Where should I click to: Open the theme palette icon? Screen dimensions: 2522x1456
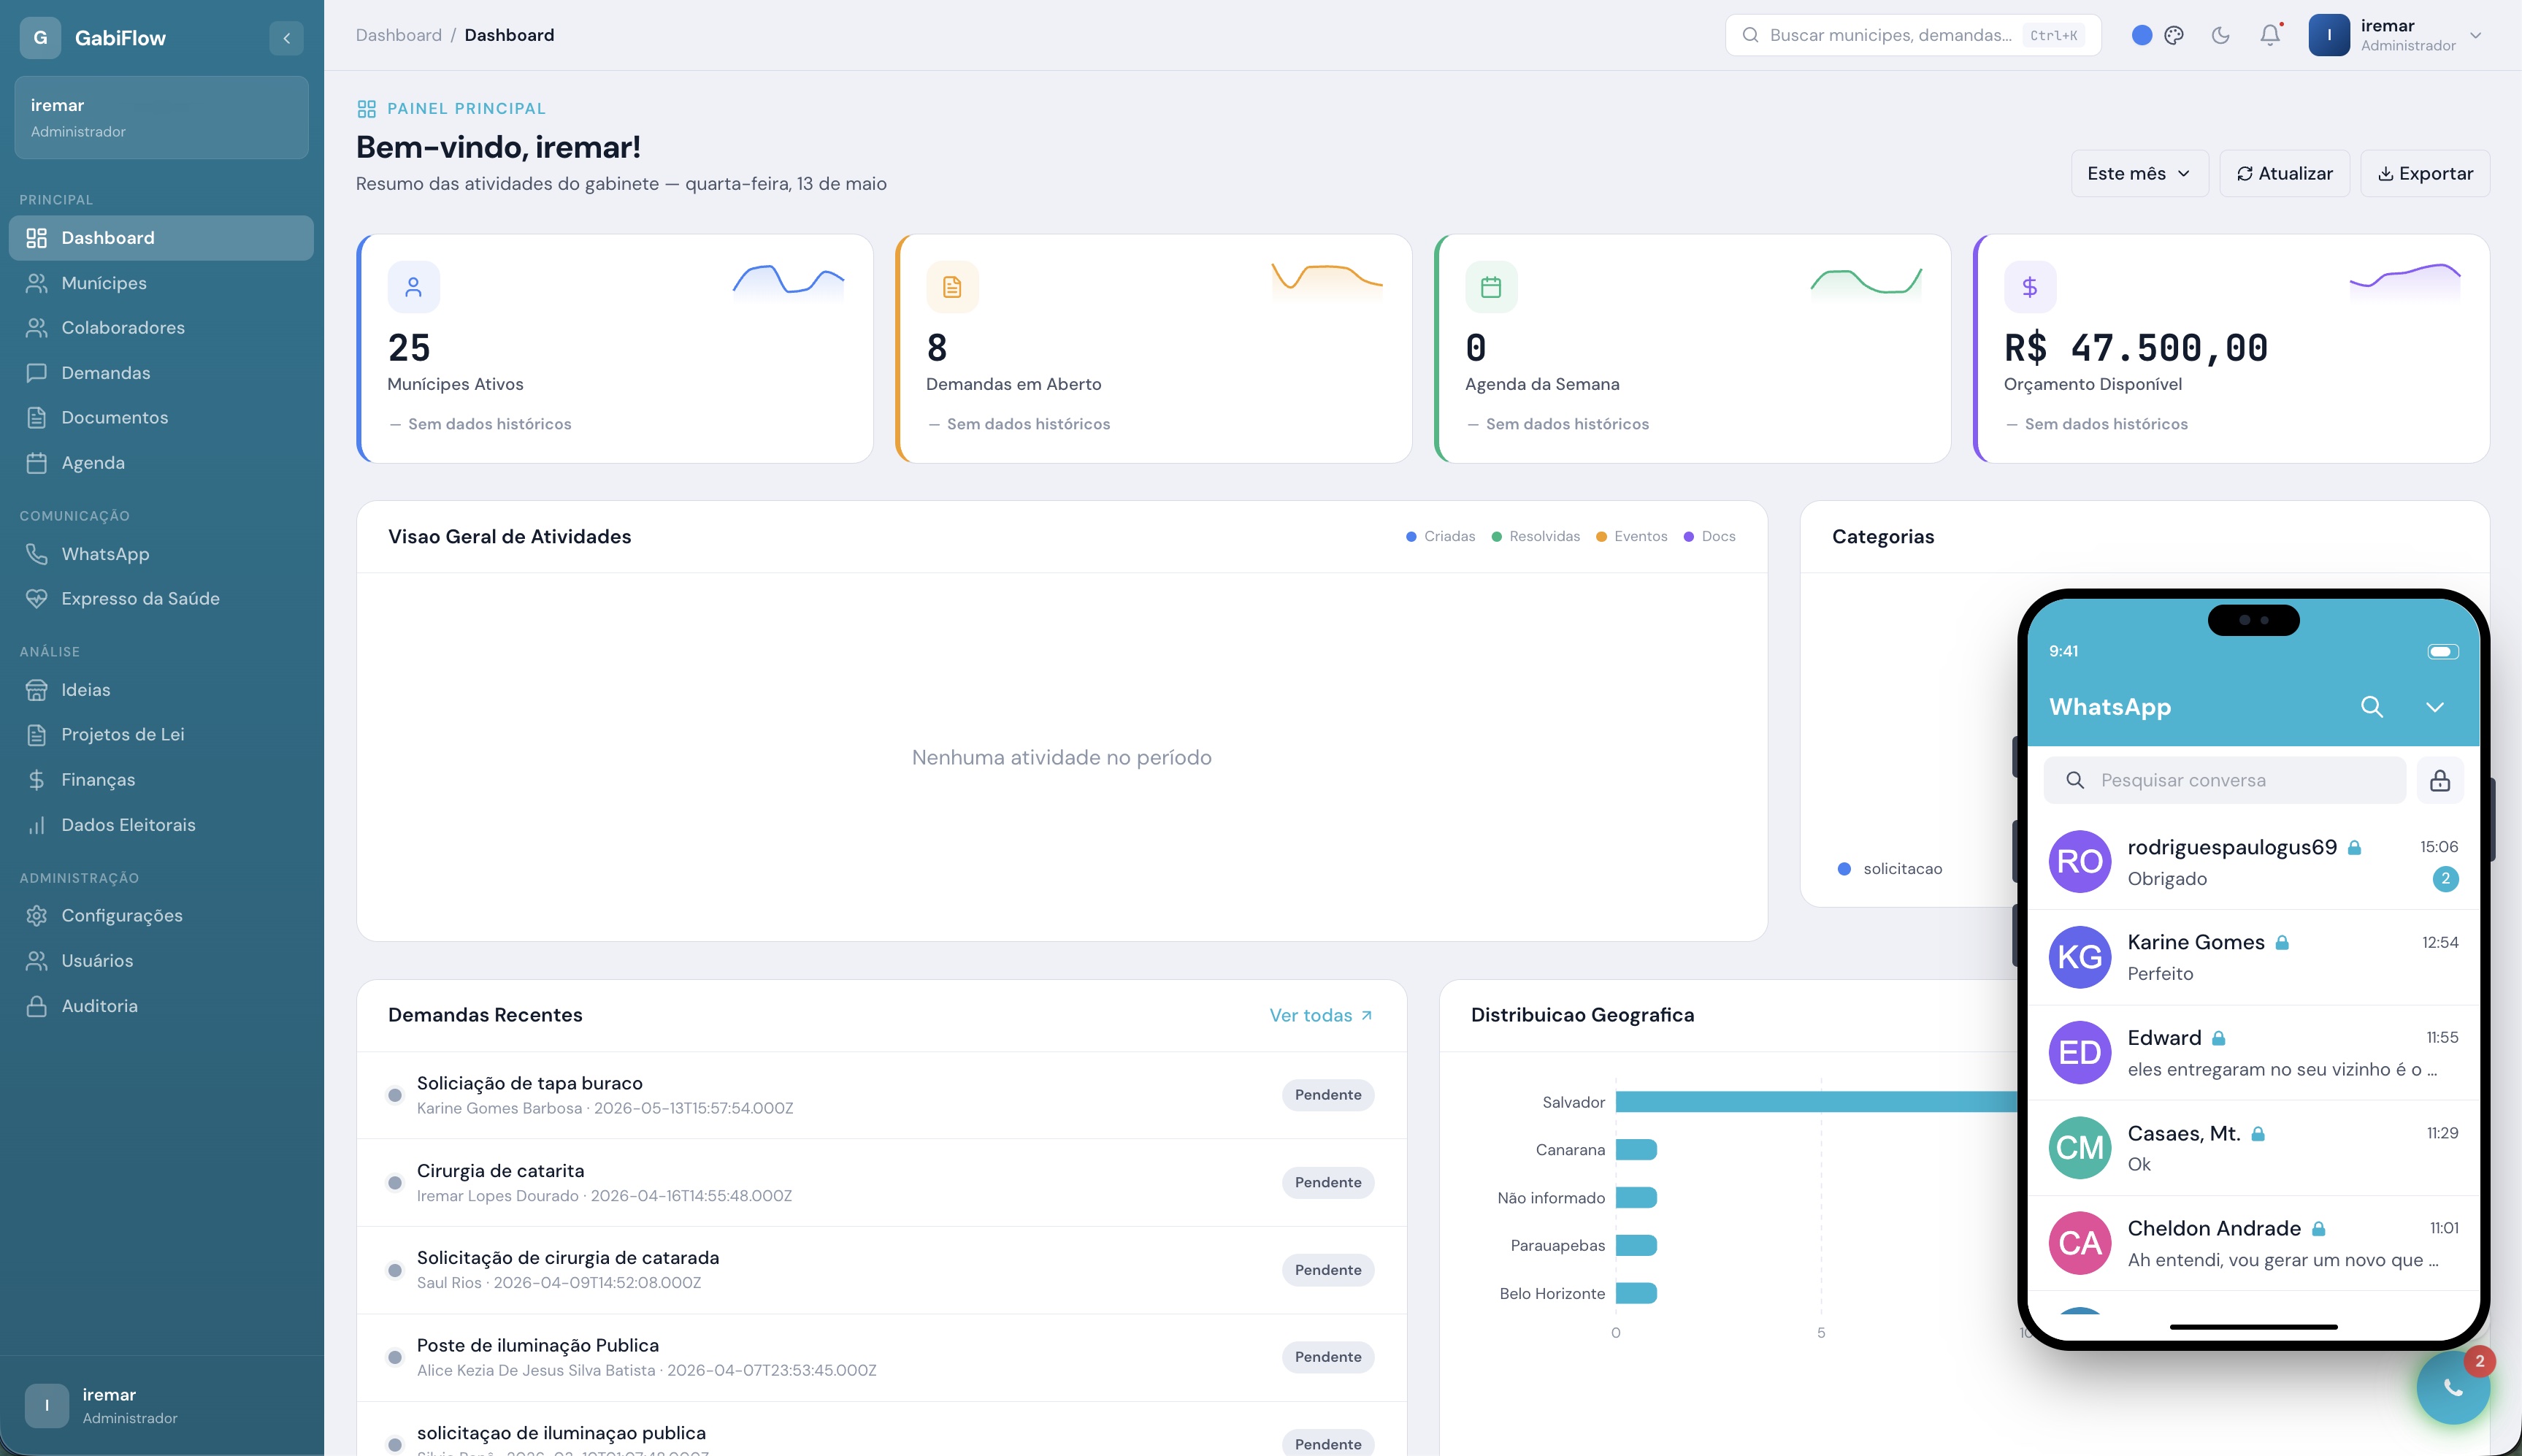[2174, 35]
